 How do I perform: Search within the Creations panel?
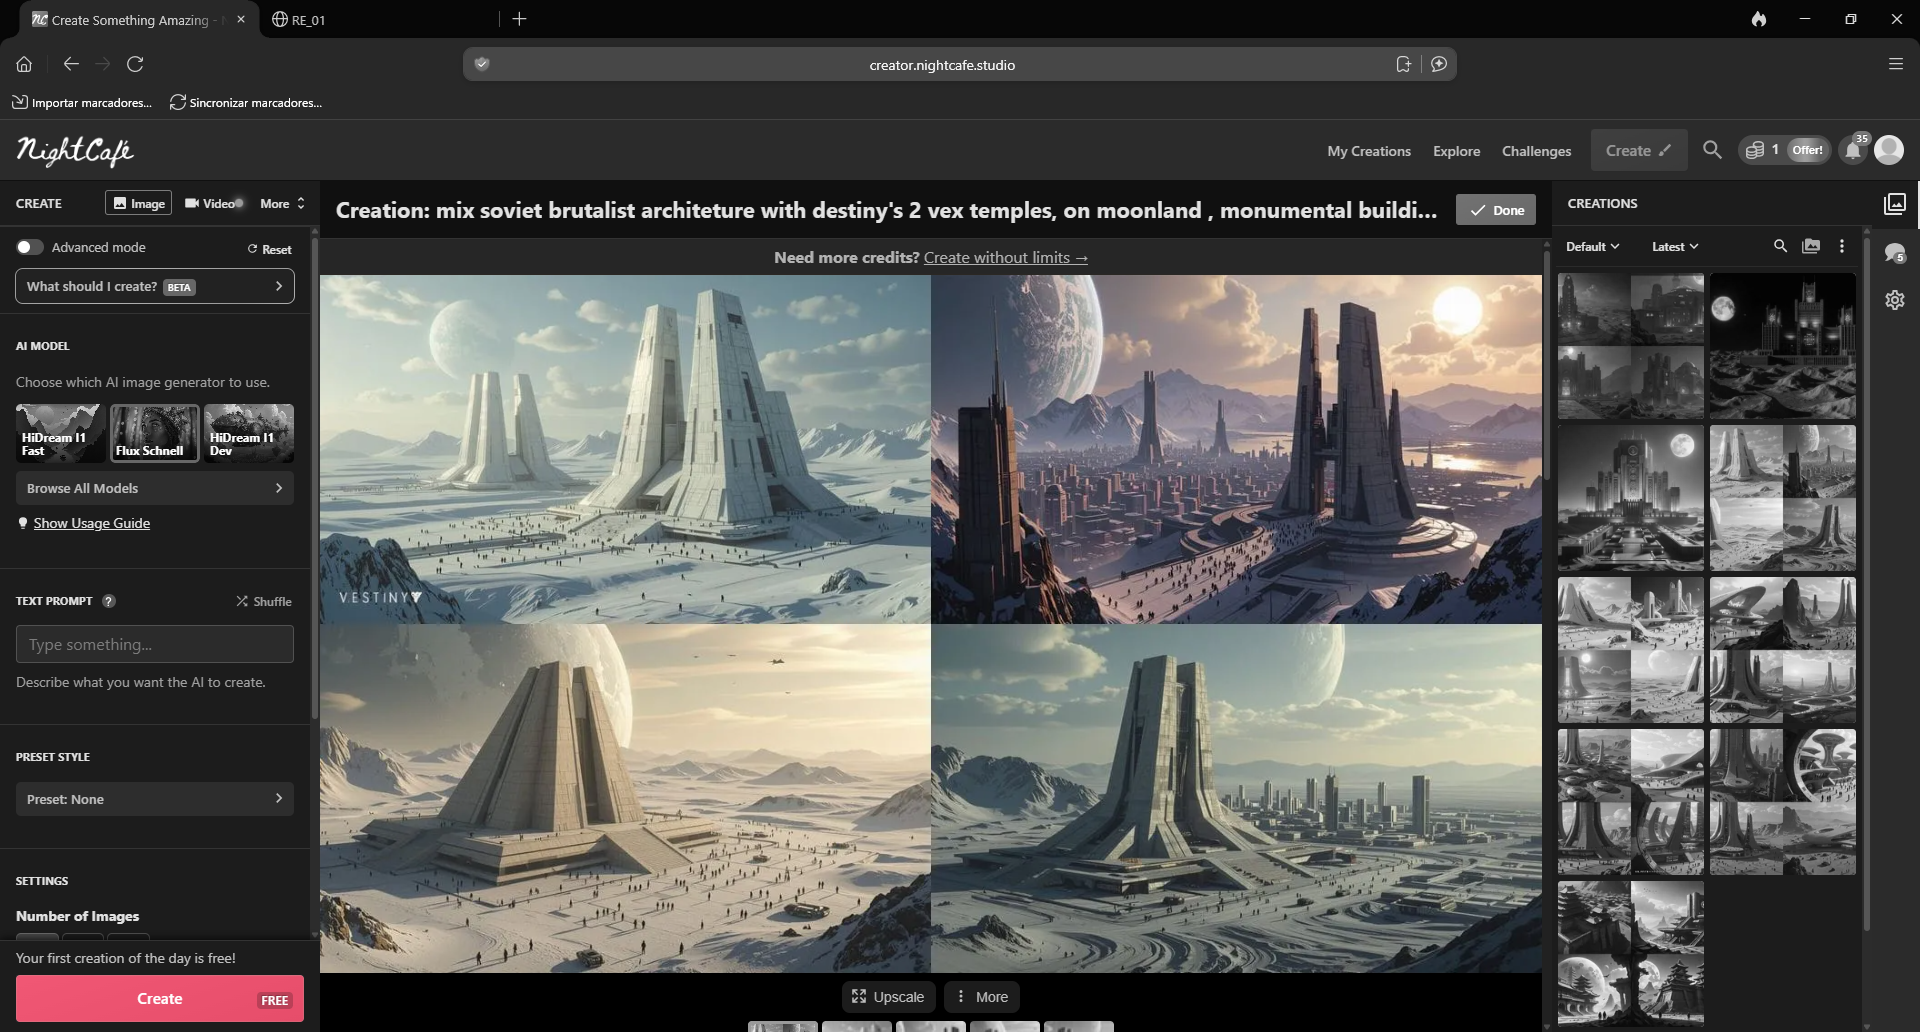pyautogui.click(x=1780, y=245)
